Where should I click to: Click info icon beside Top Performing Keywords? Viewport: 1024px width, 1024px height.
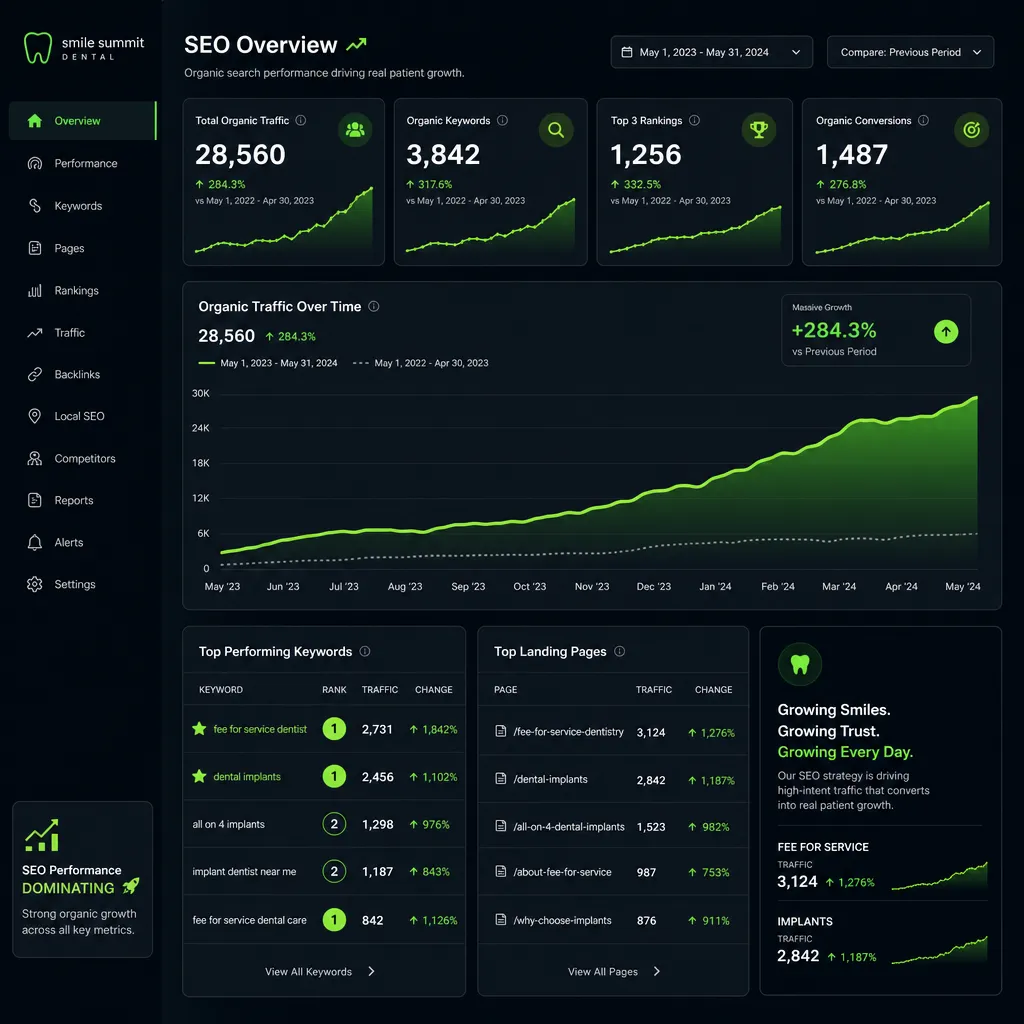365,651
